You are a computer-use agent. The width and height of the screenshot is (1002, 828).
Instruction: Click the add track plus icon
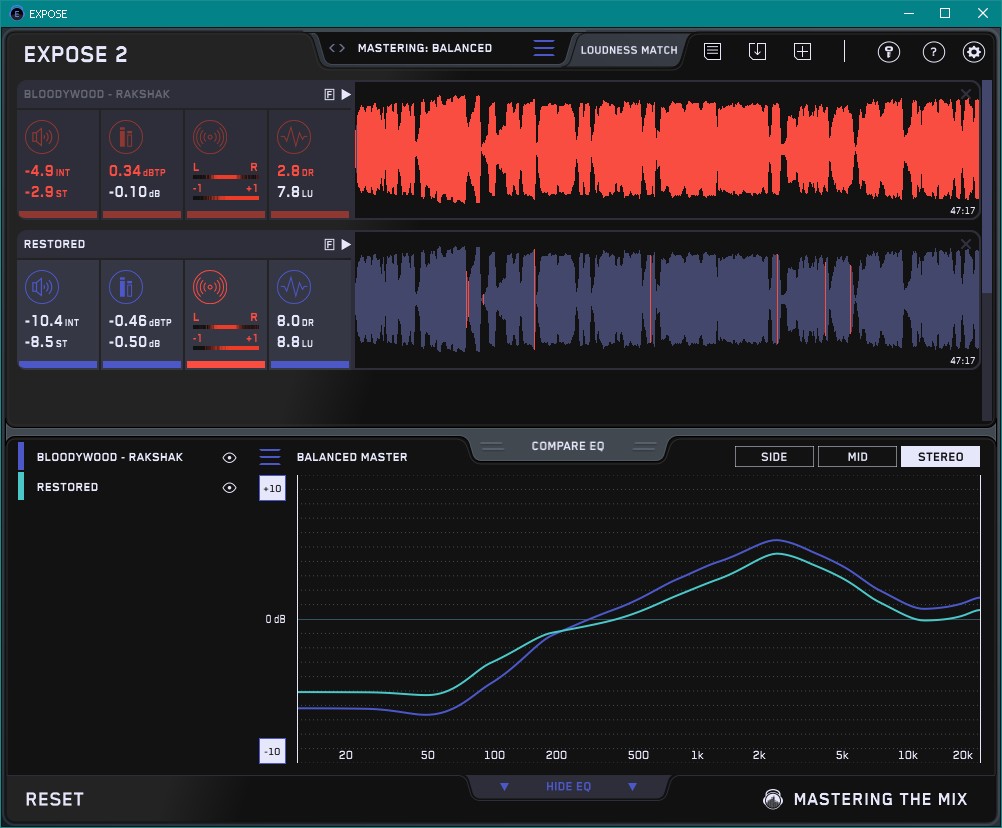802,51
